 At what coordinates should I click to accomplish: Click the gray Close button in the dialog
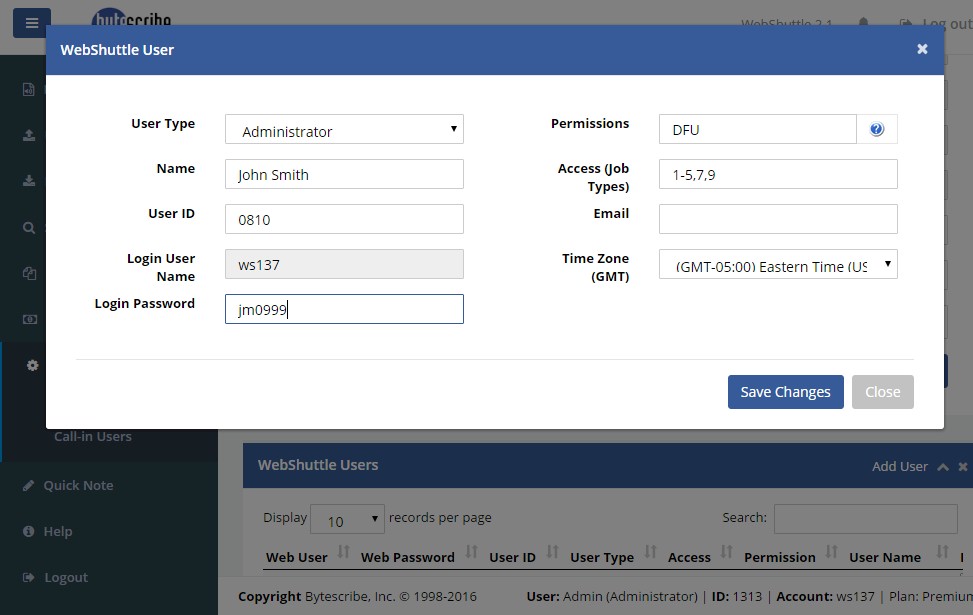coord(882,392)
